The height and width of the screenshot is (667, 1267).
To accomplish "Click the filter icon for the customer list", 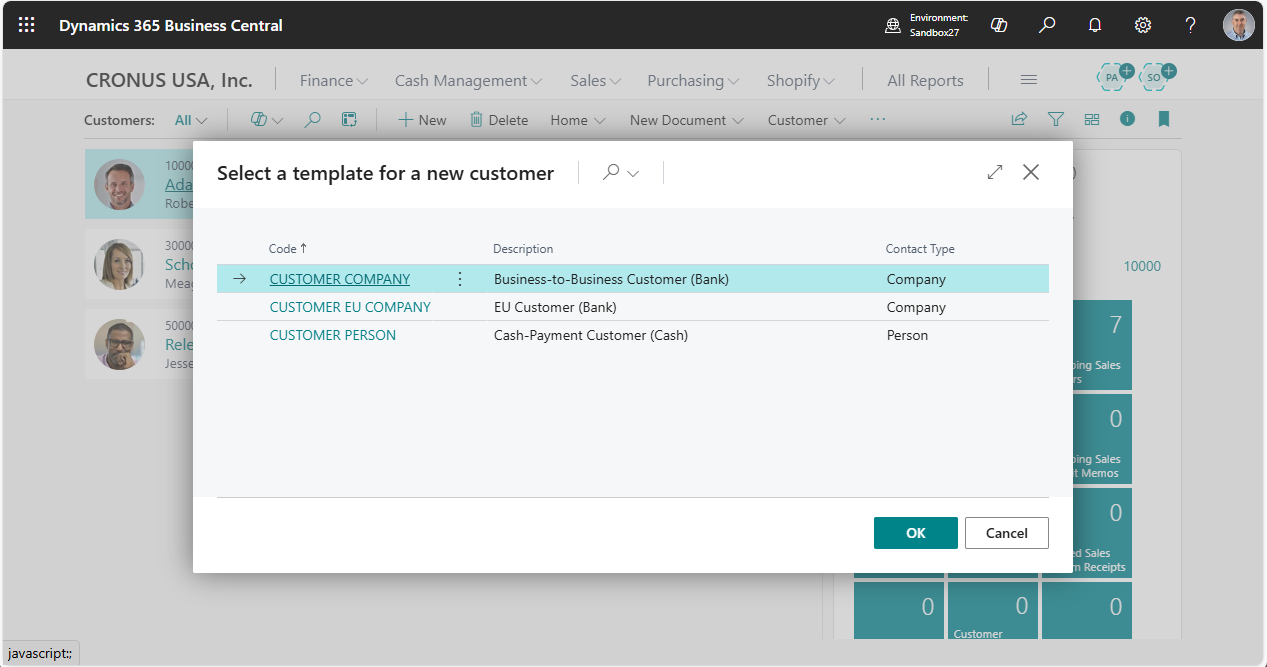I will 1055,119.
